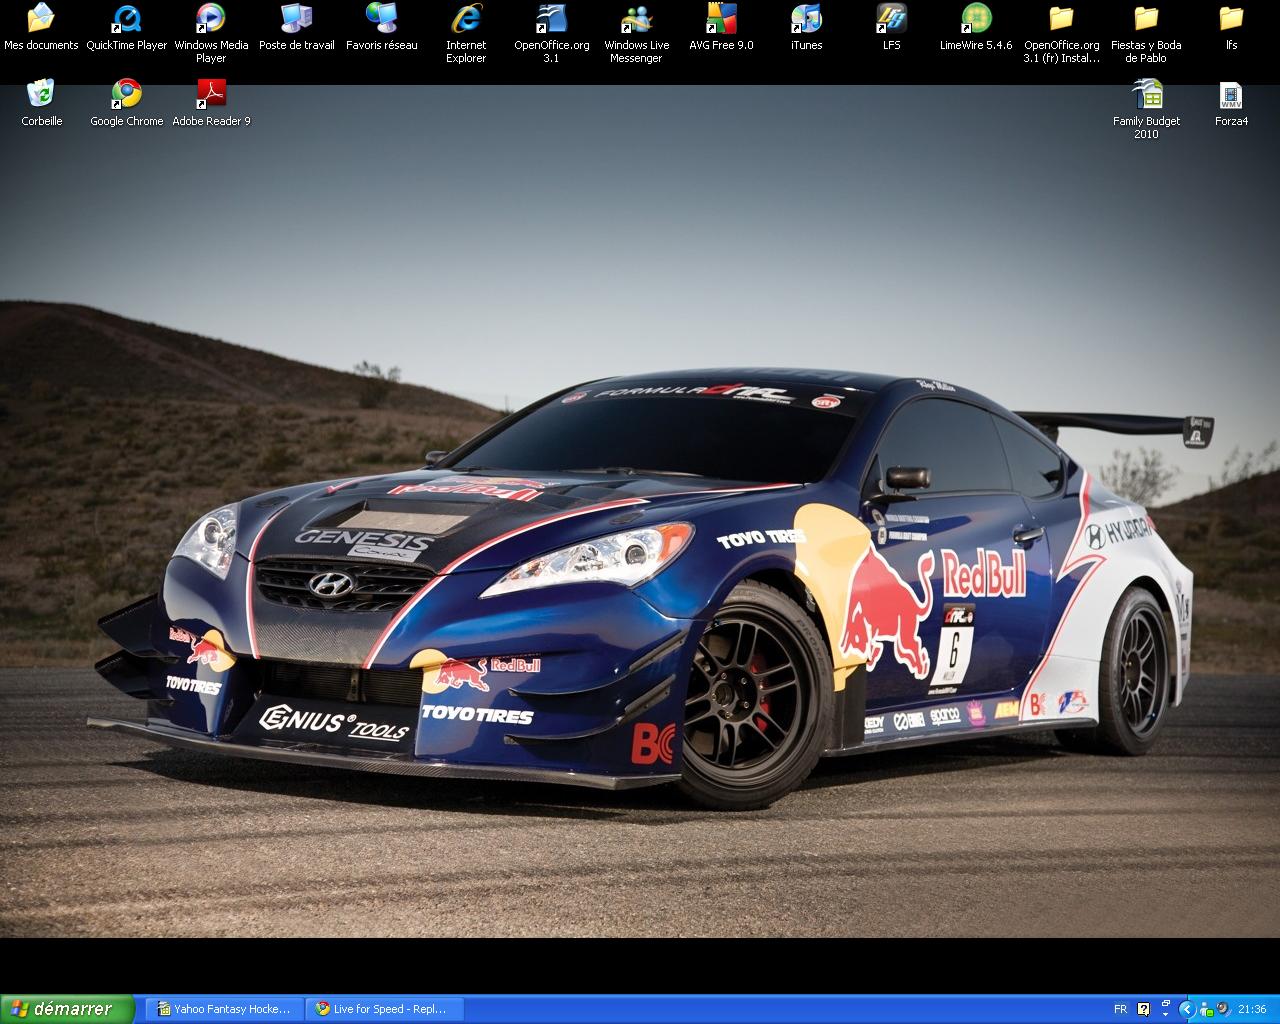Open the démarrer Start menu

click(x=67, y=1009)
